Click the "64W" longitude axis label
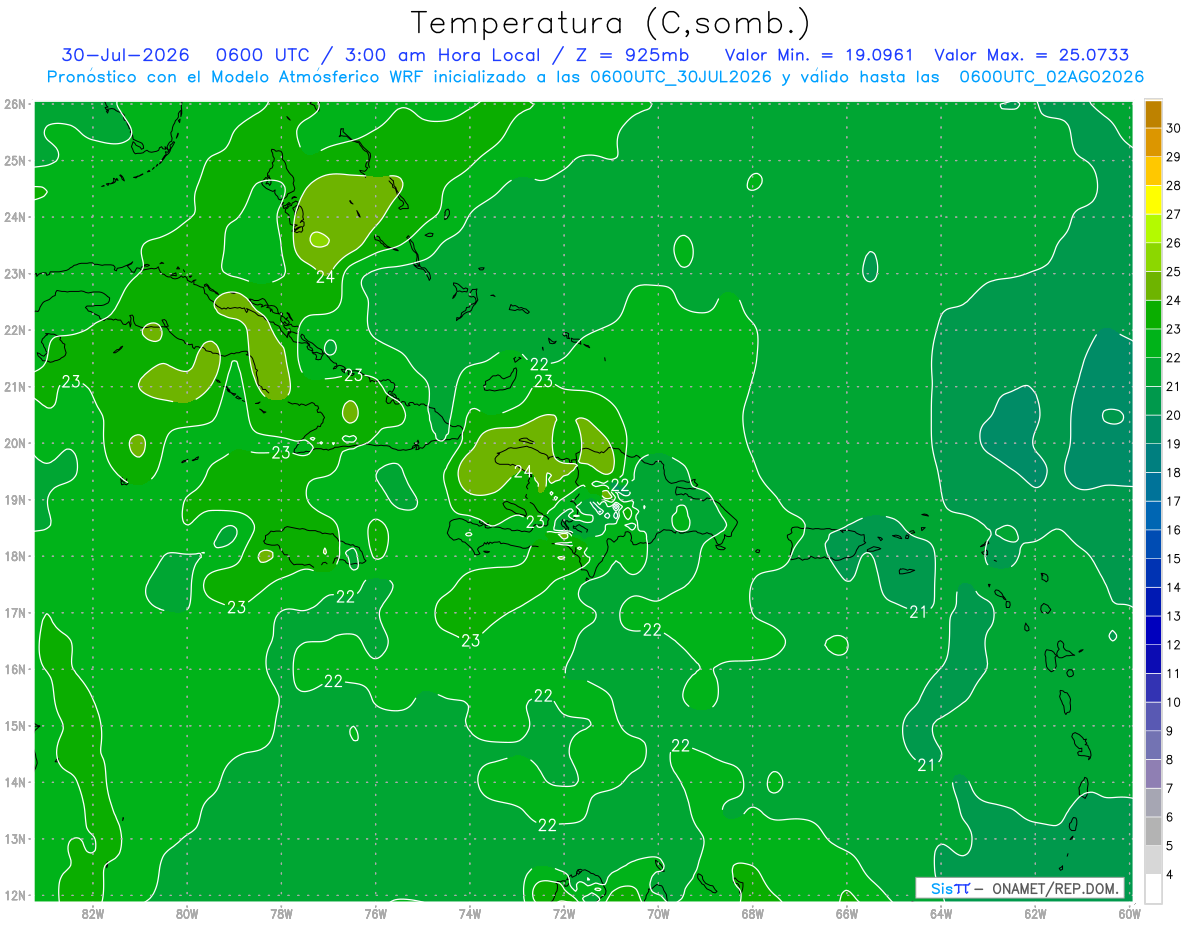The image size is (1200, 927). [x=940, y=913]
